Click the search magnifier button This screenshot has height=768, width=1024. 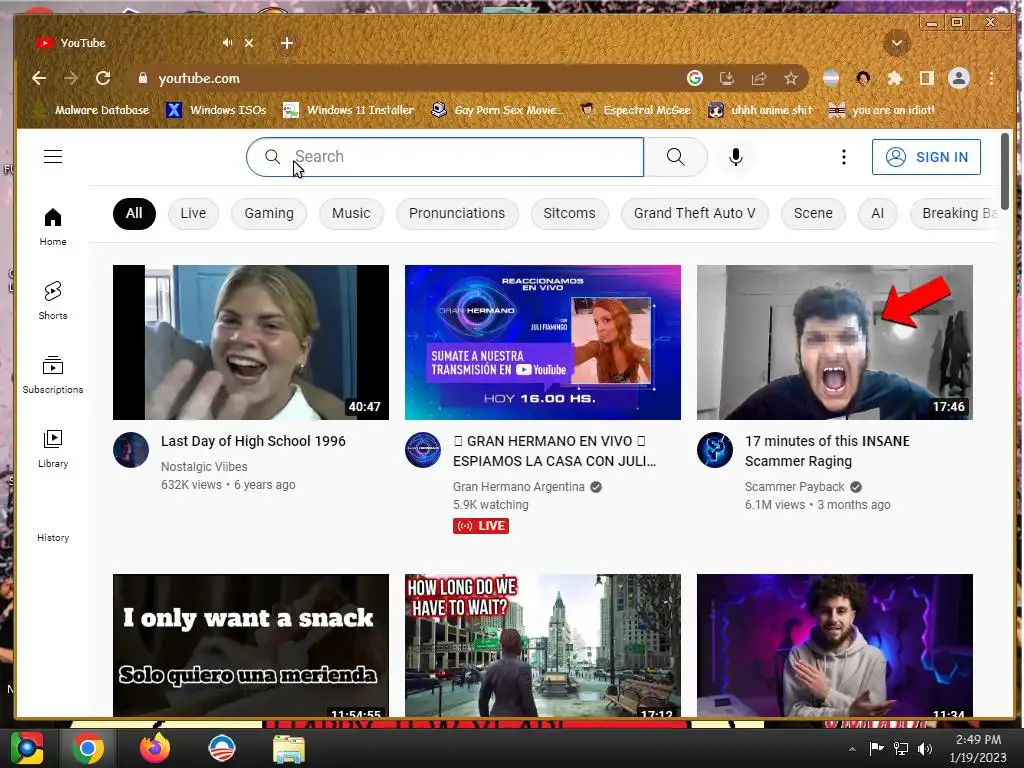coord(675,157)
